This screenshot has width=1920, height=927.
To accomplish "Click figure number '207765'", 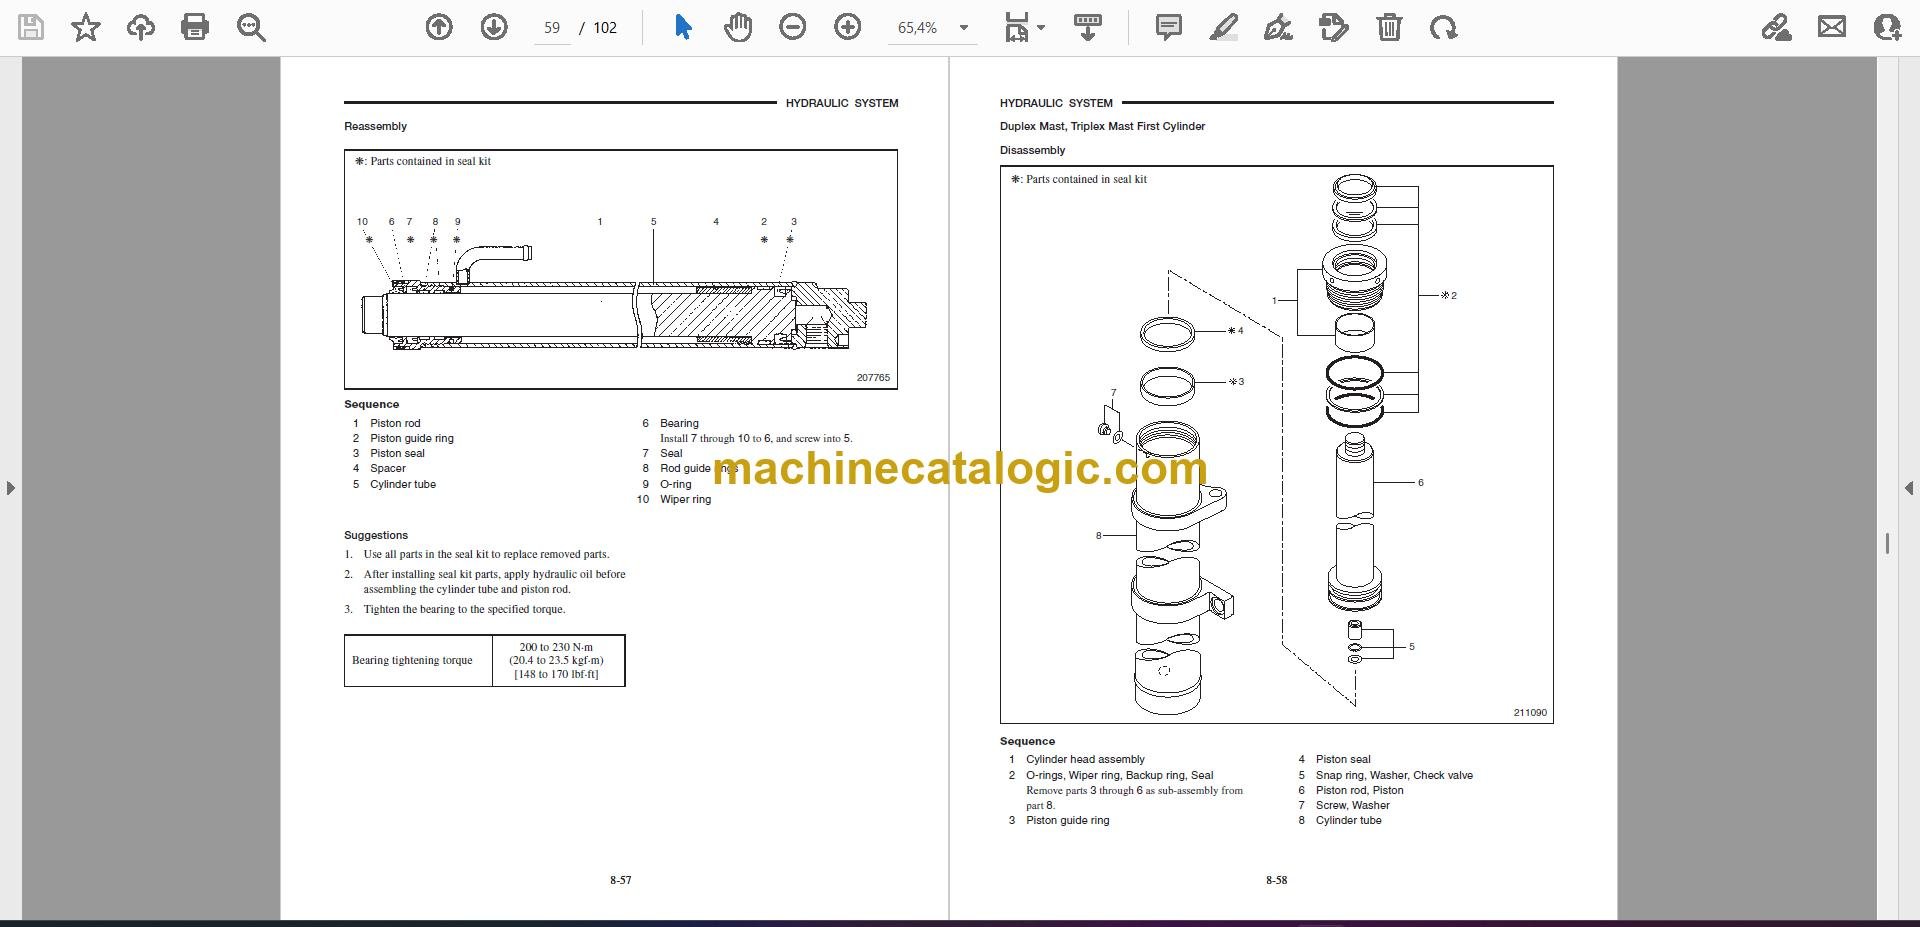I will coord(873,378).
